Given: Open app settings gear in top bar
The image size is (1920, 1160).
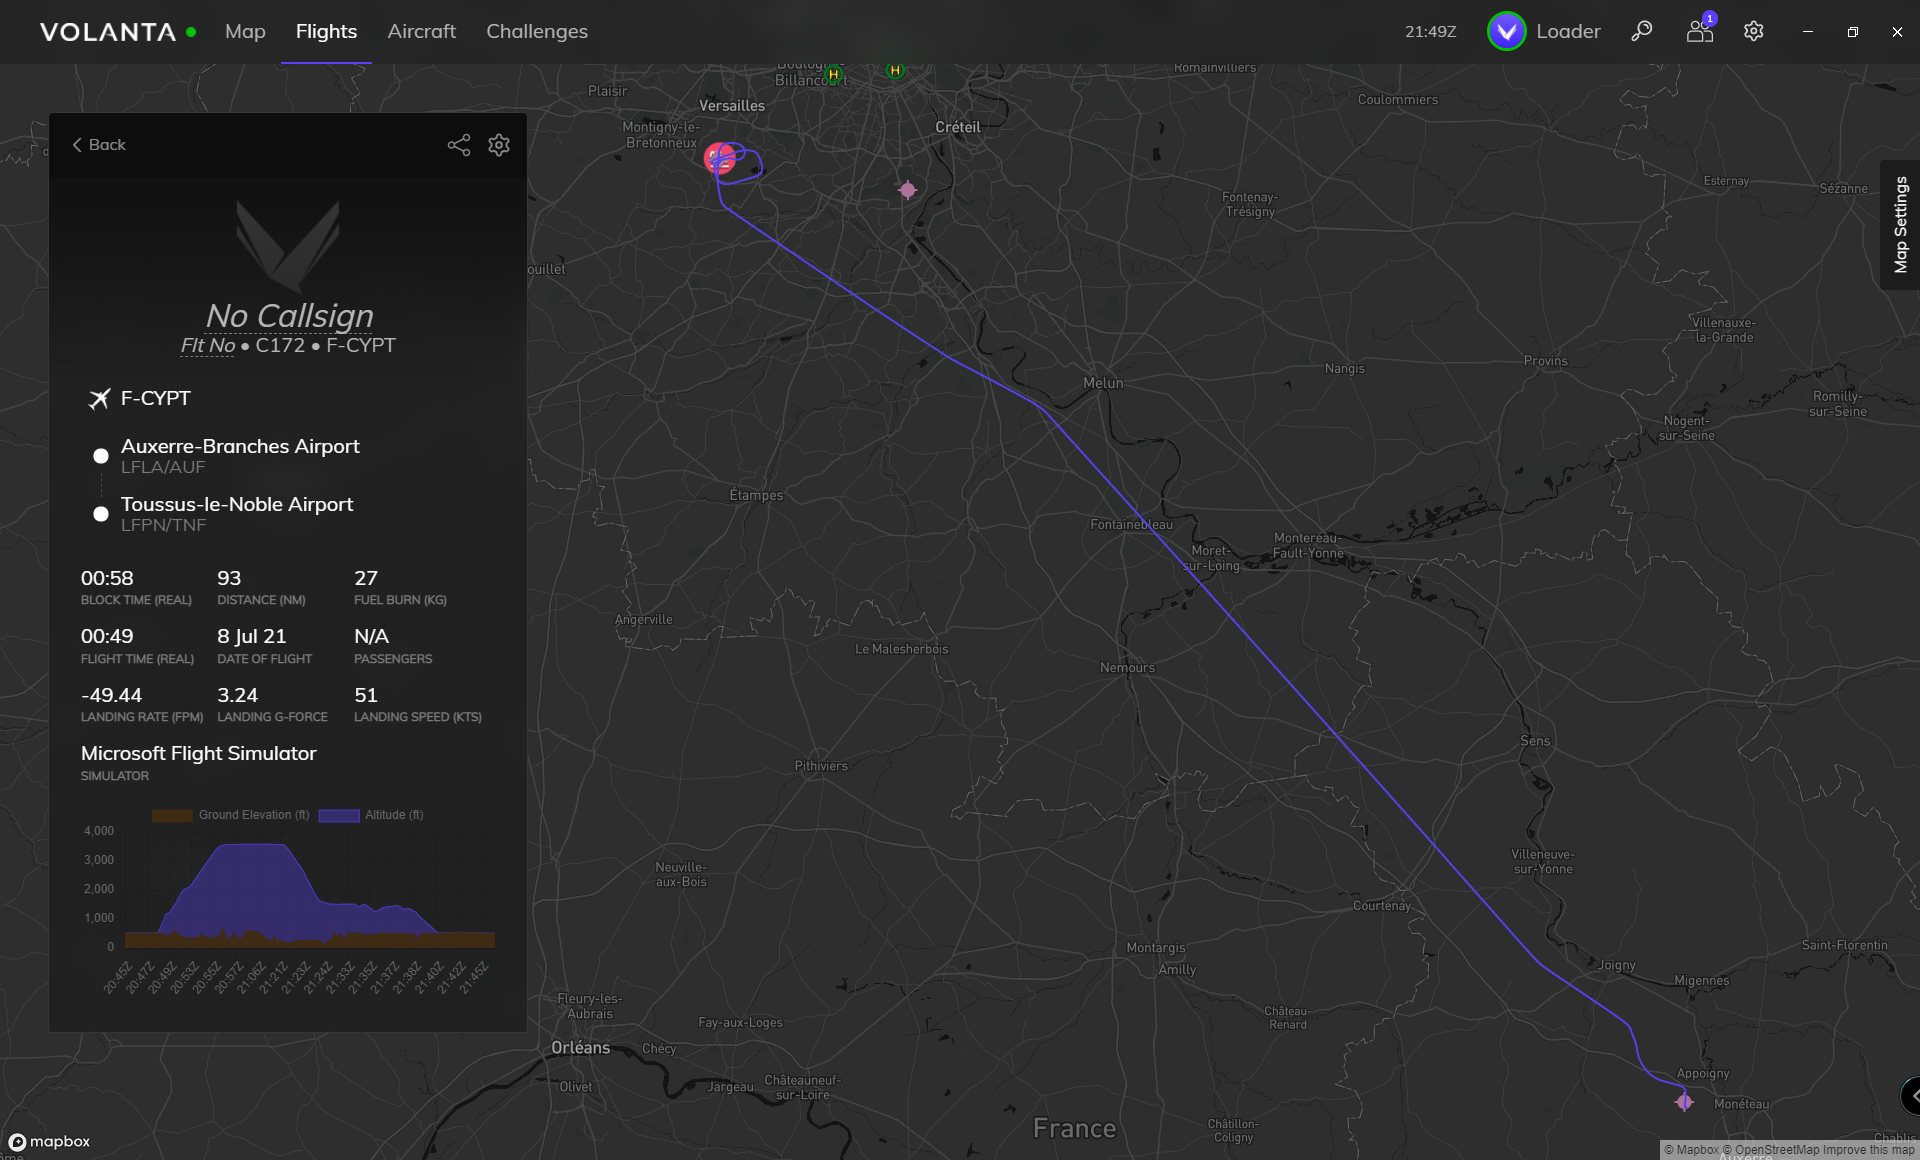Looking at the screenshot, I should (1753, 31).
